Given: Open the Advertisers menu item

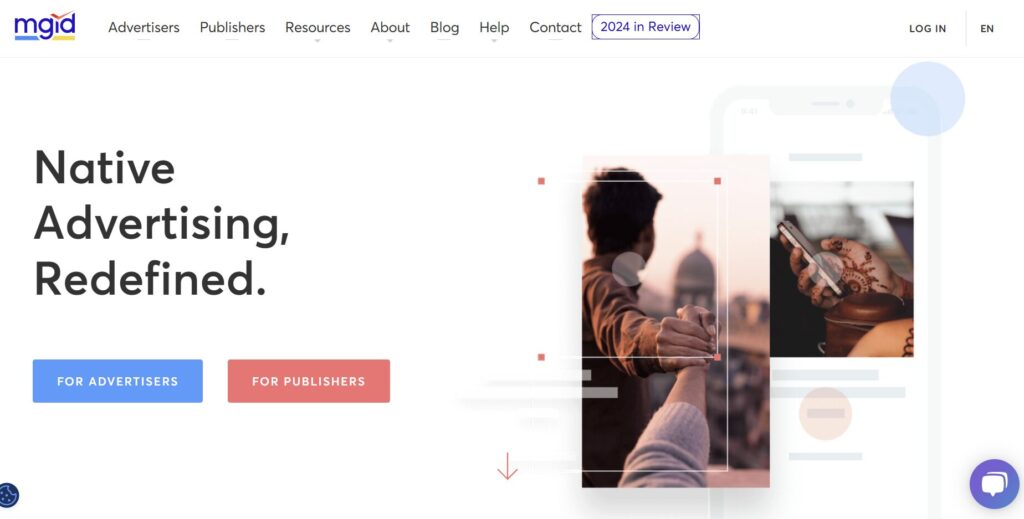Looking at the screenshot, I should point(144,27).
